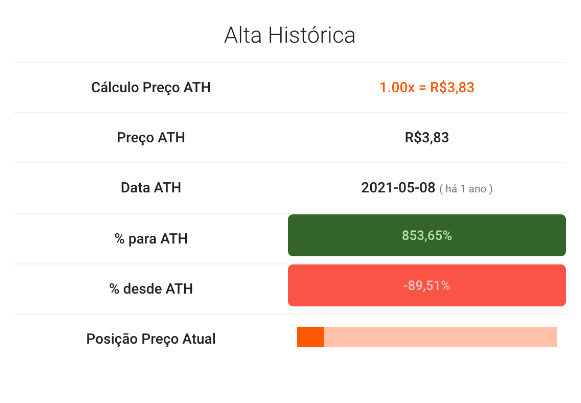Viewport: 581px width, 403px height.
Task: Click the % desde ATH label
Action: coord(151,289)
